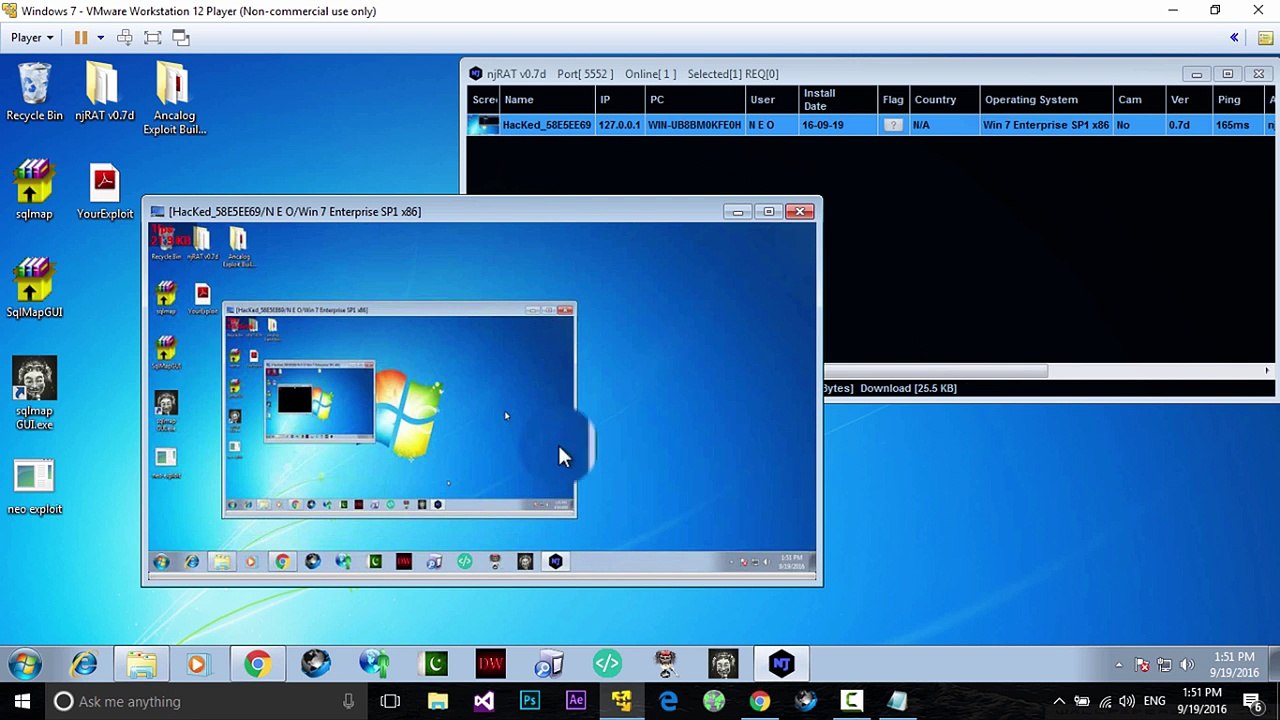Launch sqlmap GUI.exe desktop icon
This screenshot has height=720, width=1280.
34,393
